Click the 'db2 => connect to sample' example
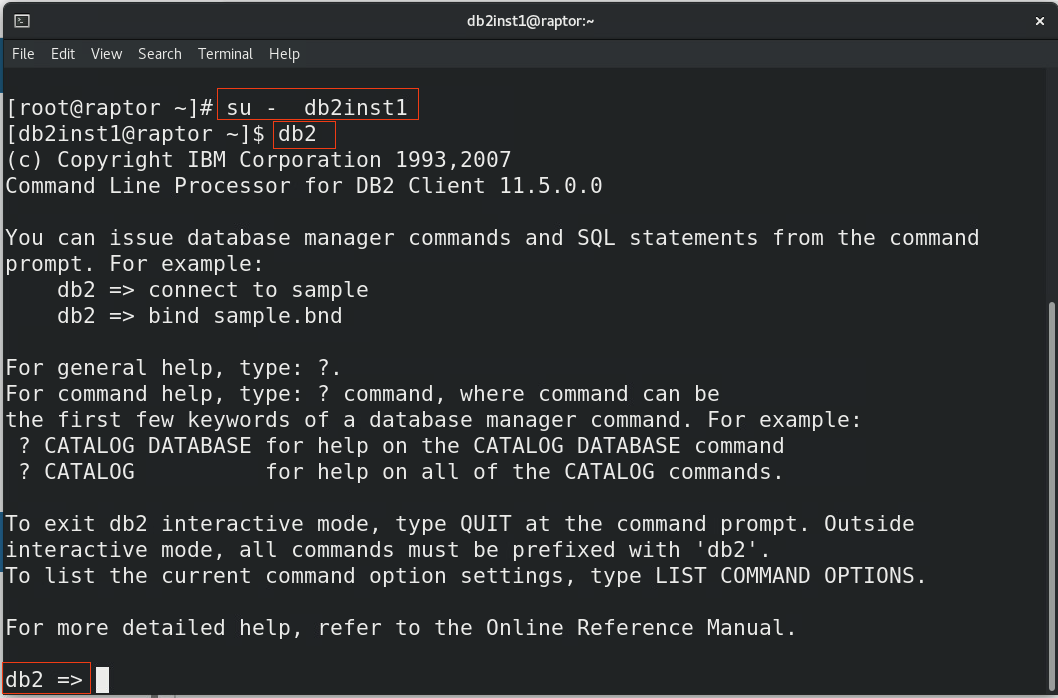Image resolution: width=1058 pixels, height=698 pixels. click(213, 290)
